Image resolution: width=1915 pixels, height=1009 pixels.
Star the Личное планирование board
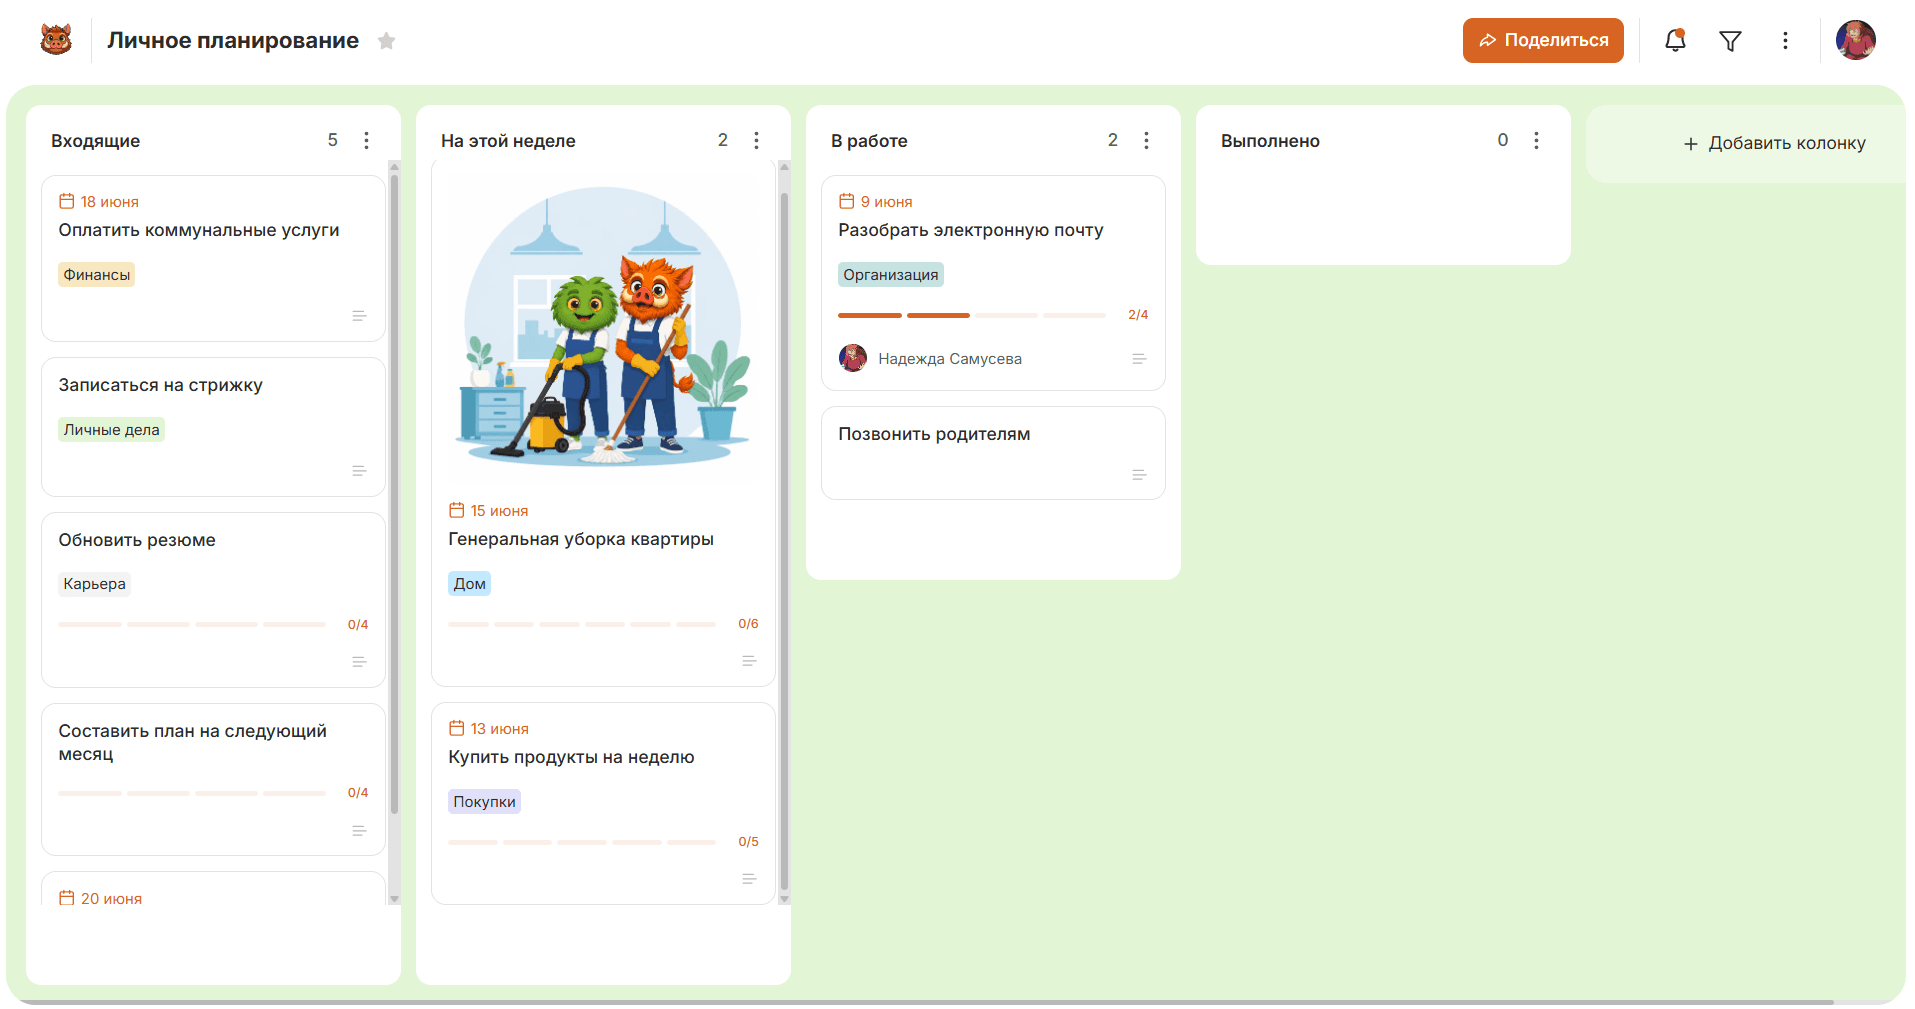click(x=387, y=41)
